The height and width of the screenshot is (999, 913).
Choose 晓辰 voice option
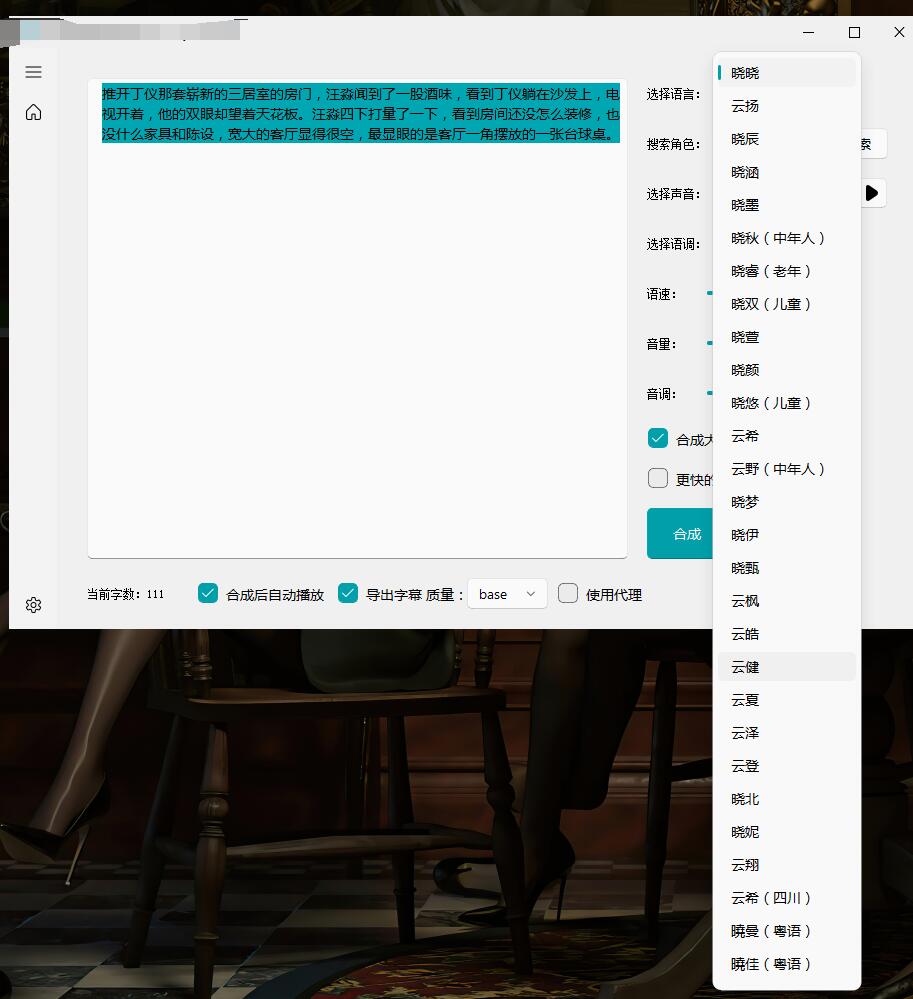click(787, 139)
